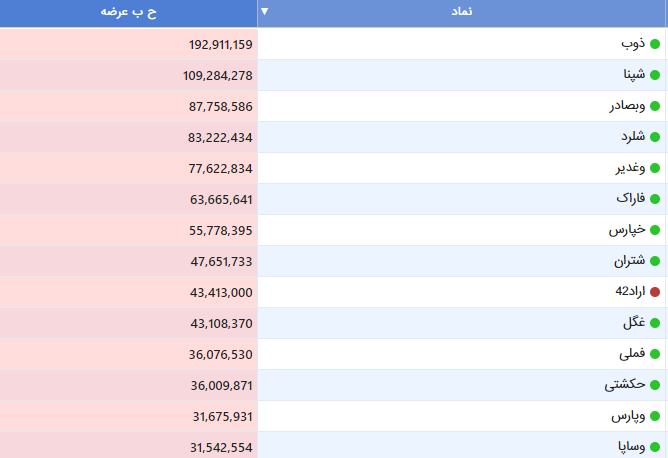Click the green status dot beside فاراک

click(655, 199)
